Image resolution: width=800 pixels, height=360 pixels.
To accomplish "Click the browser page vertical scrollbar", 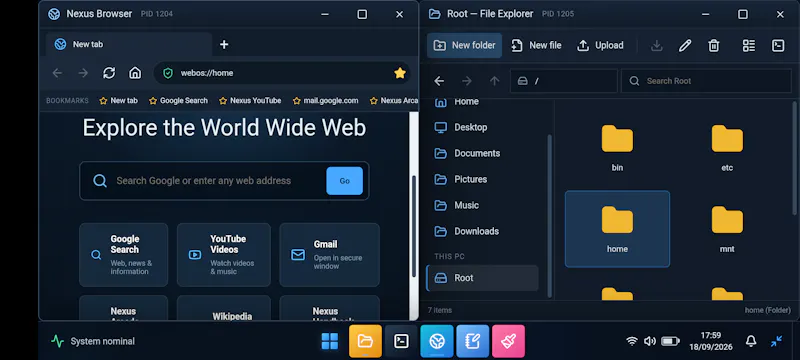I will pos(414,226).
